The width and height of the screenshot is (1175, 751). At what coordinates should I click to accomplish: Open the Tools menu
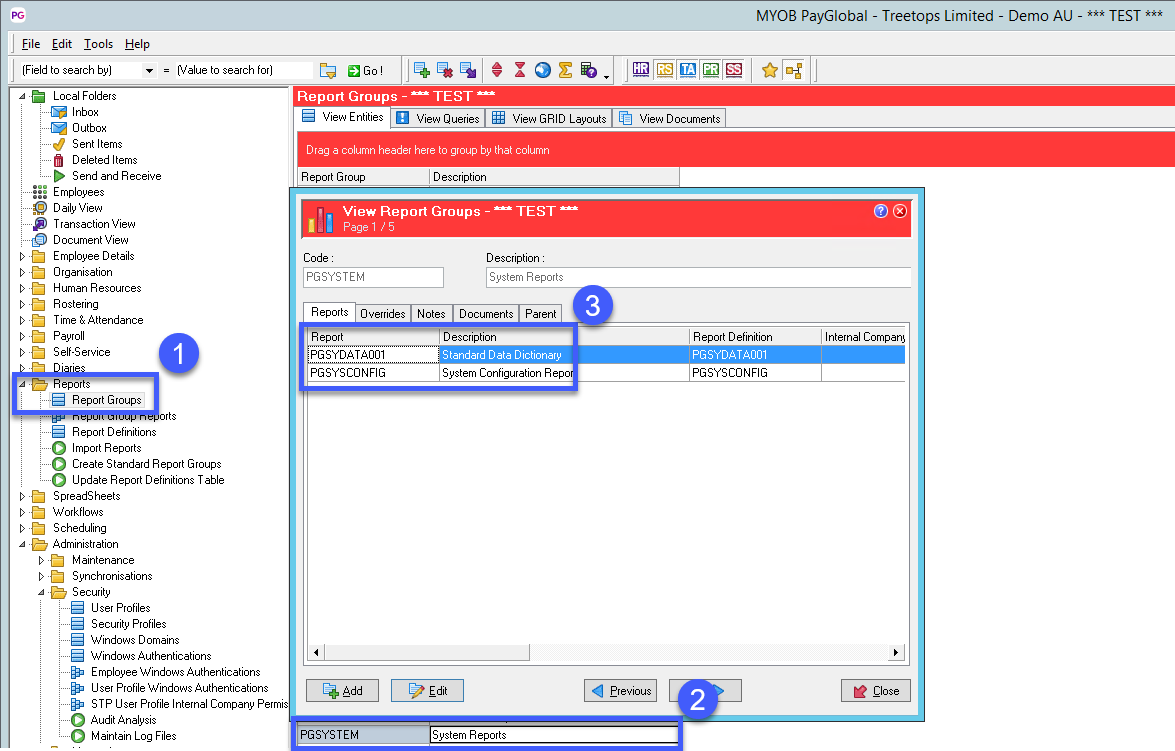click(x=98, y=44)
